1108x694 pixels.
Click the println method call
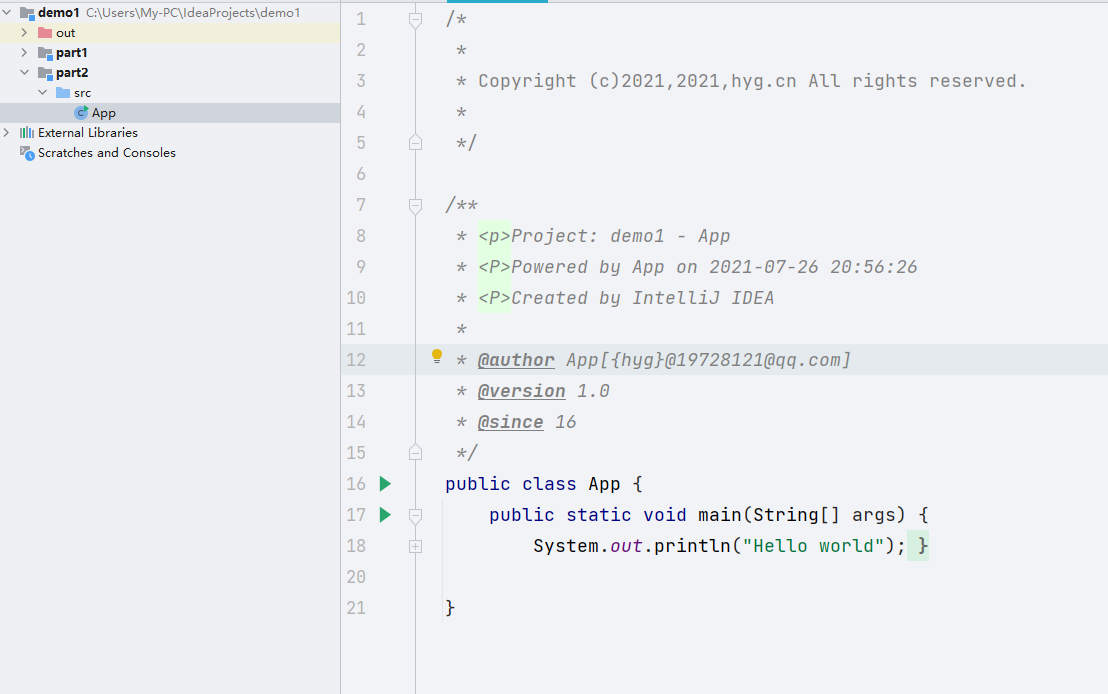click(692, 546)
